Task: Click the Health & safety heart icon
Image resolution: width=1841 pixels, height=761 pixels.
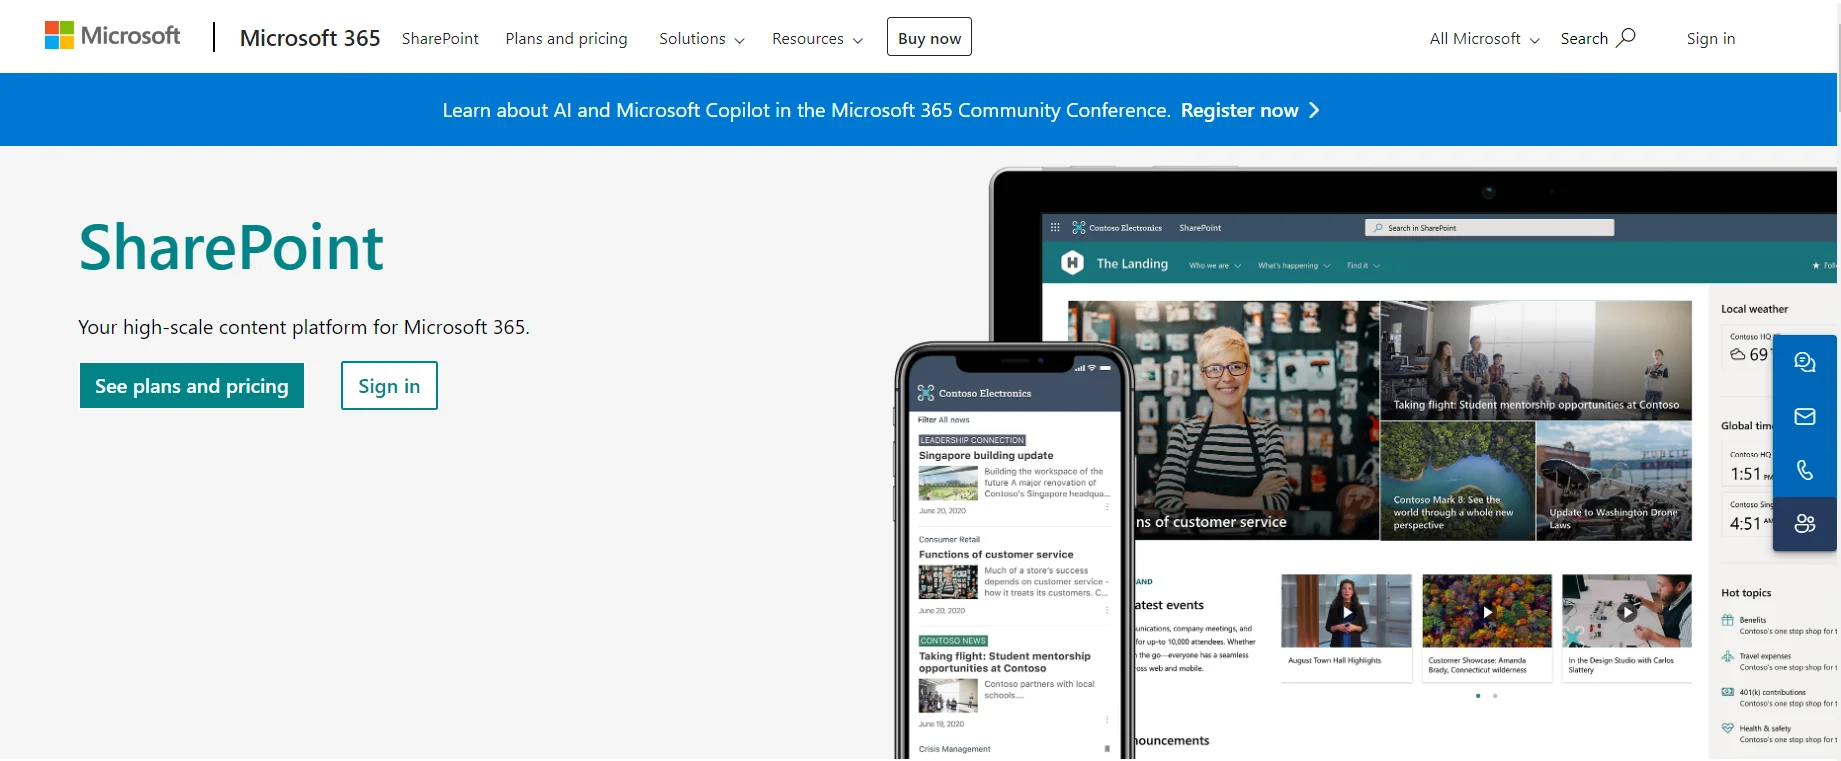Action: (x=1727, y=729)
